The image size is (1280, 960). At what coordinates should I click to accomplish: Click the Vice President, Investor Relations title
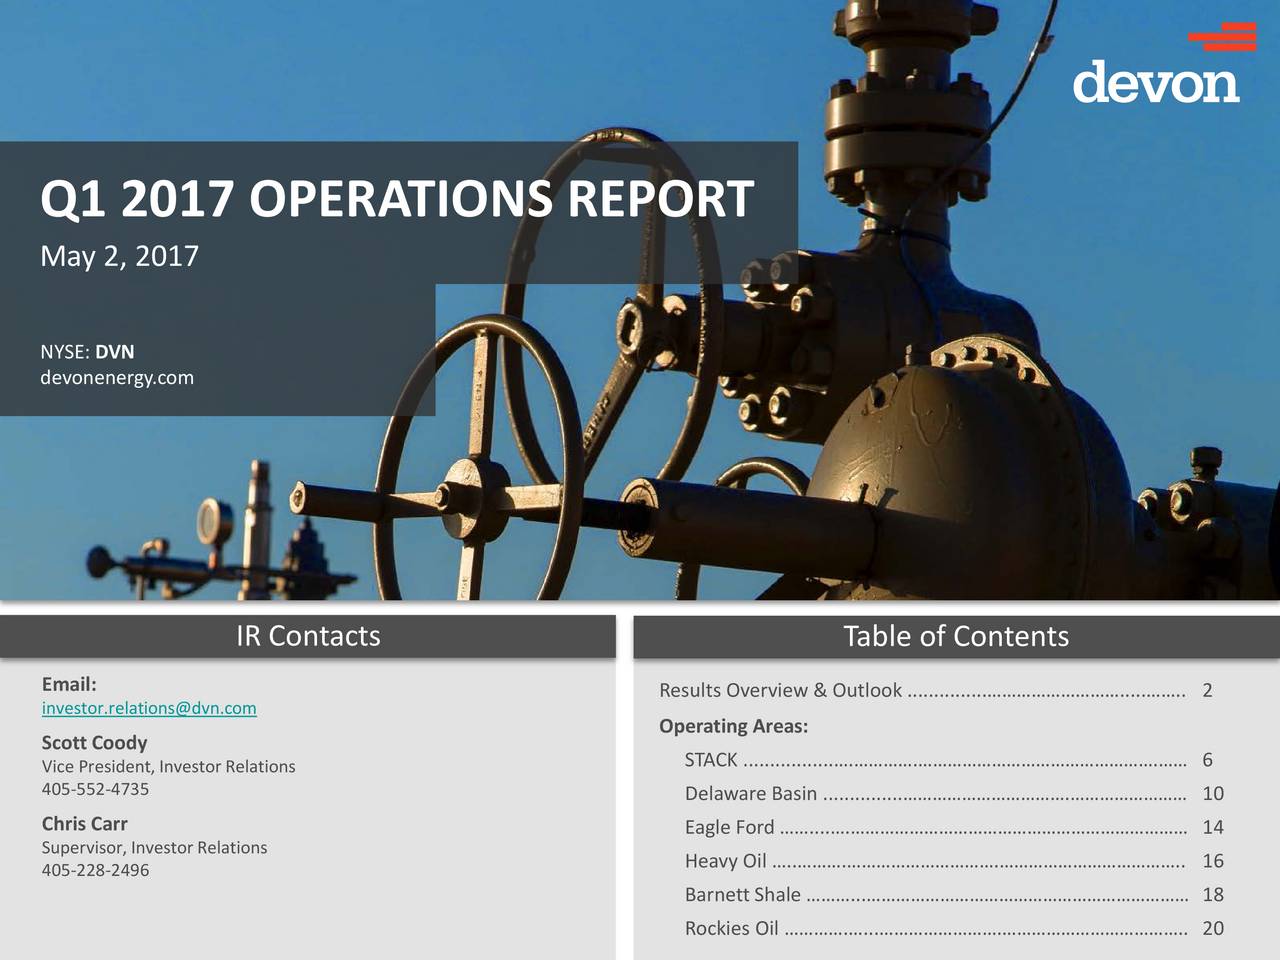[168, 767]
